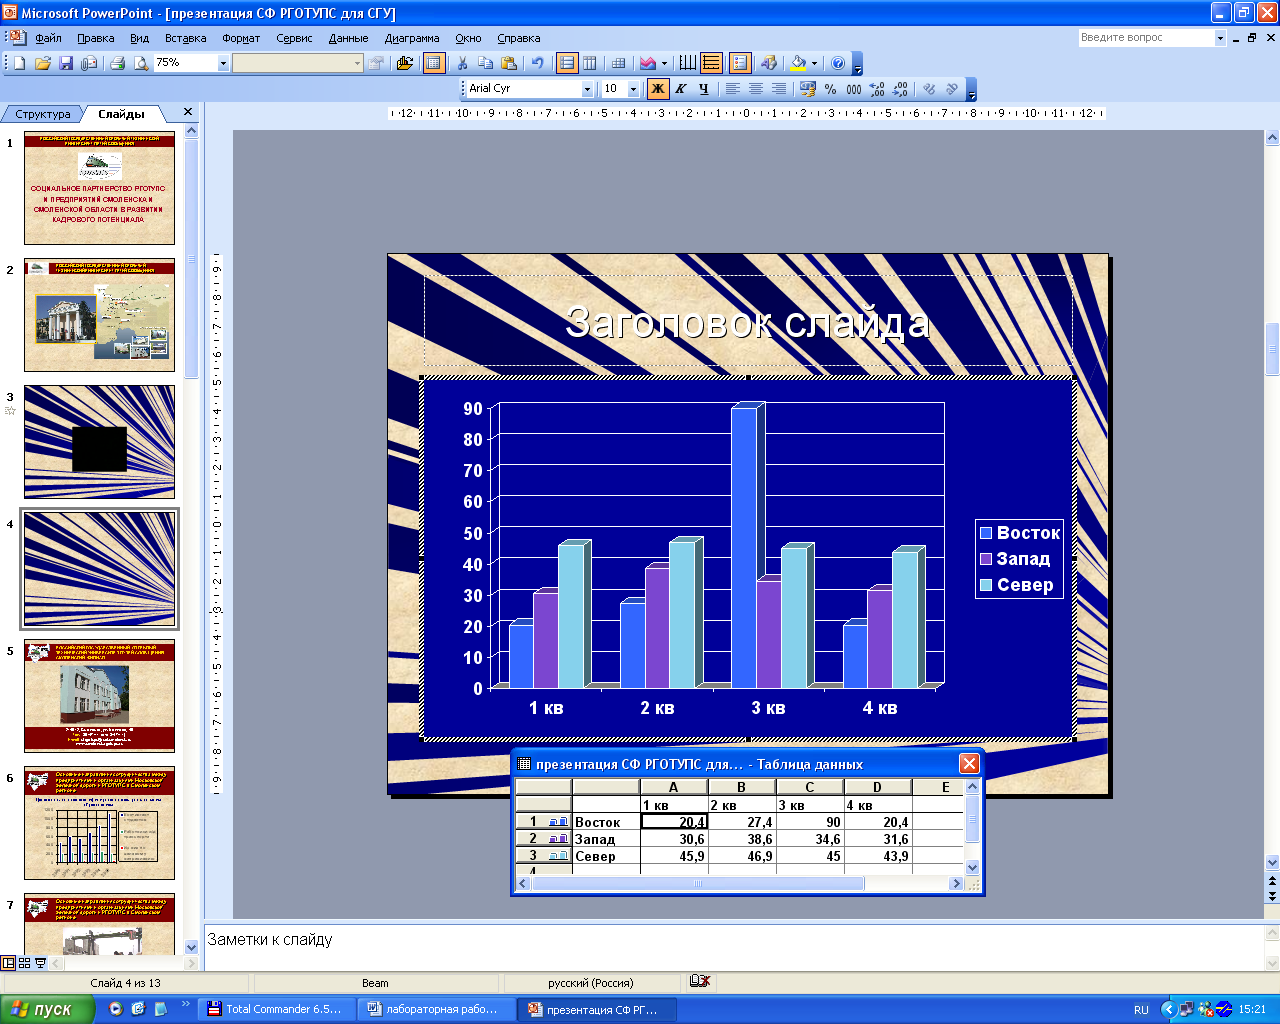The height and width of the screenshot is (1024, 1280).
Task: Toggle the By Column series button
Action: 590,63
